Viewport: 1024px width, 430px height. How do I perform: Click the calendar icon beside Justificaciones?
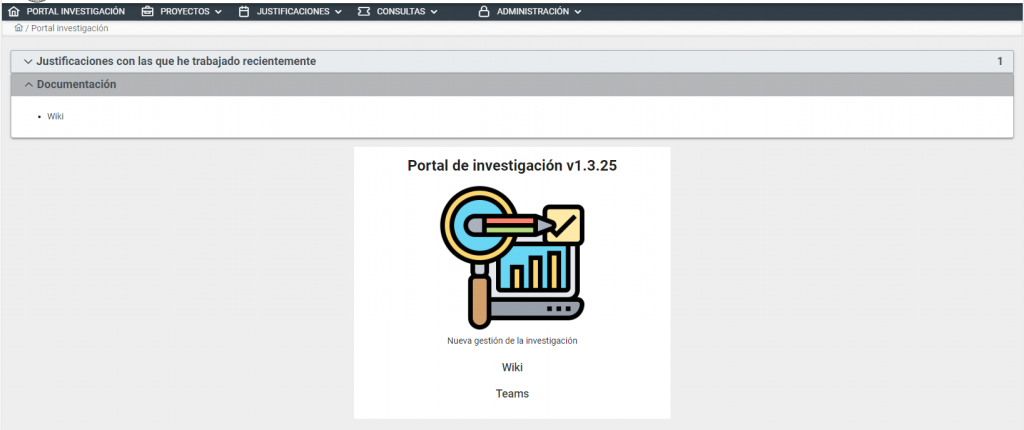(244, 12)
